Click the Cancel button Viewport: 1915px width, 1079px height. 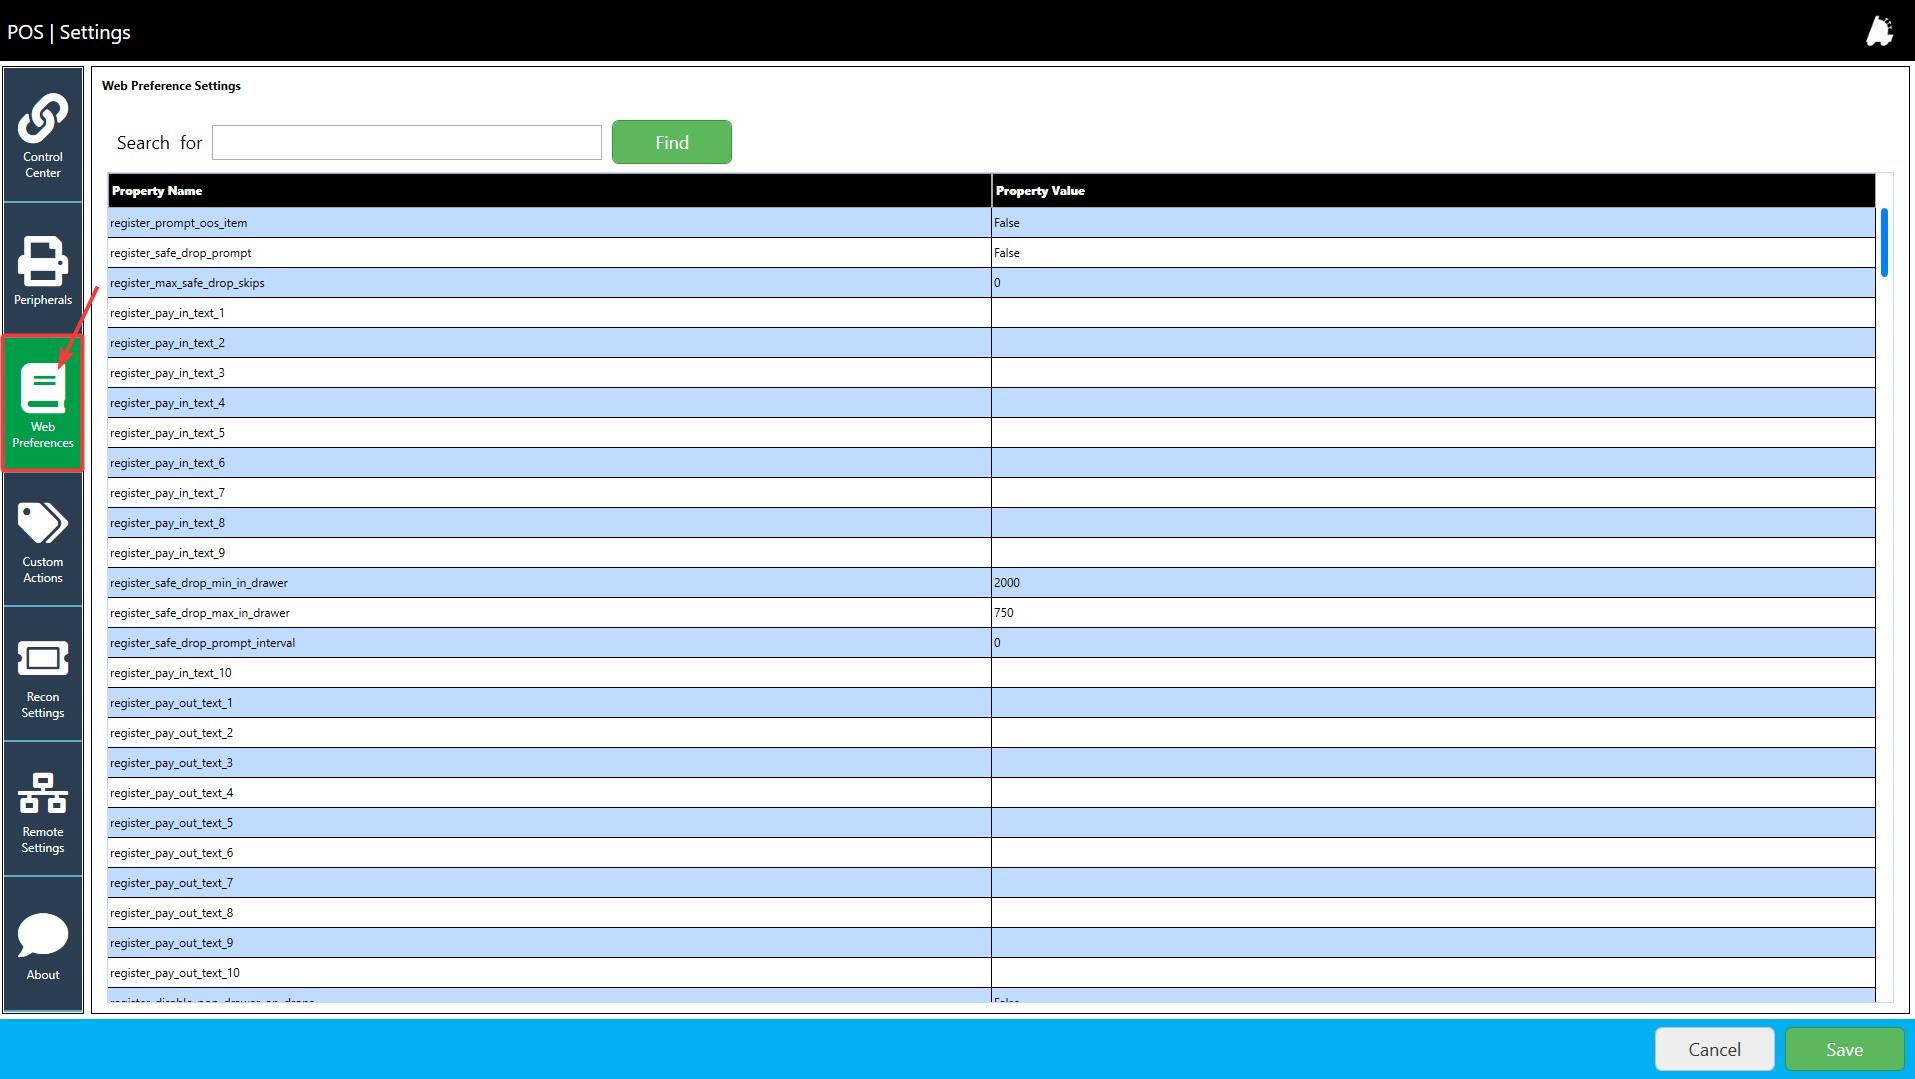1714,1049
